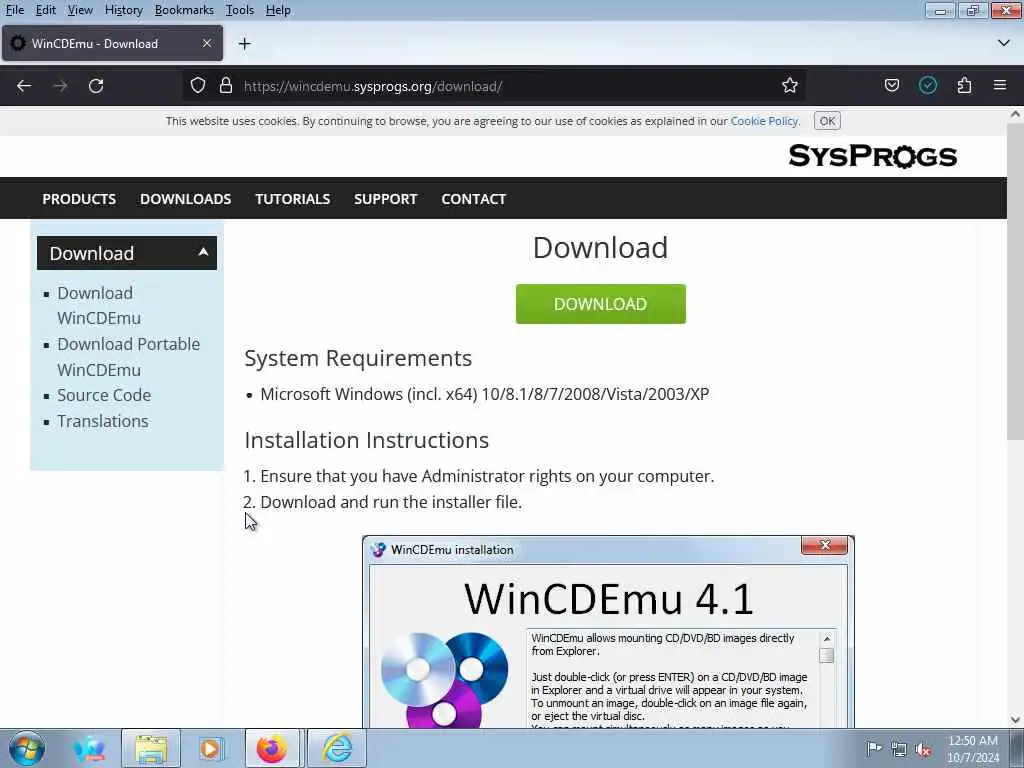Click the WinCDEmu installation screenshot image
This screenshot has width=1024, height=768.
tap(608, 632)
